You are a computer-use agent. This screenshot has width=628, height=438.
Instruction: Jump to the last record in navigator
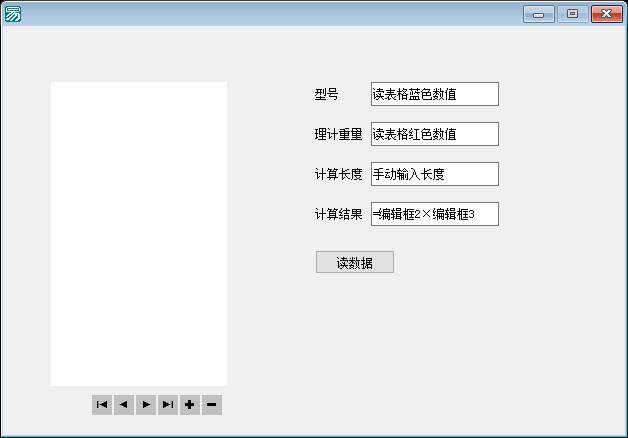pos(168,405)
